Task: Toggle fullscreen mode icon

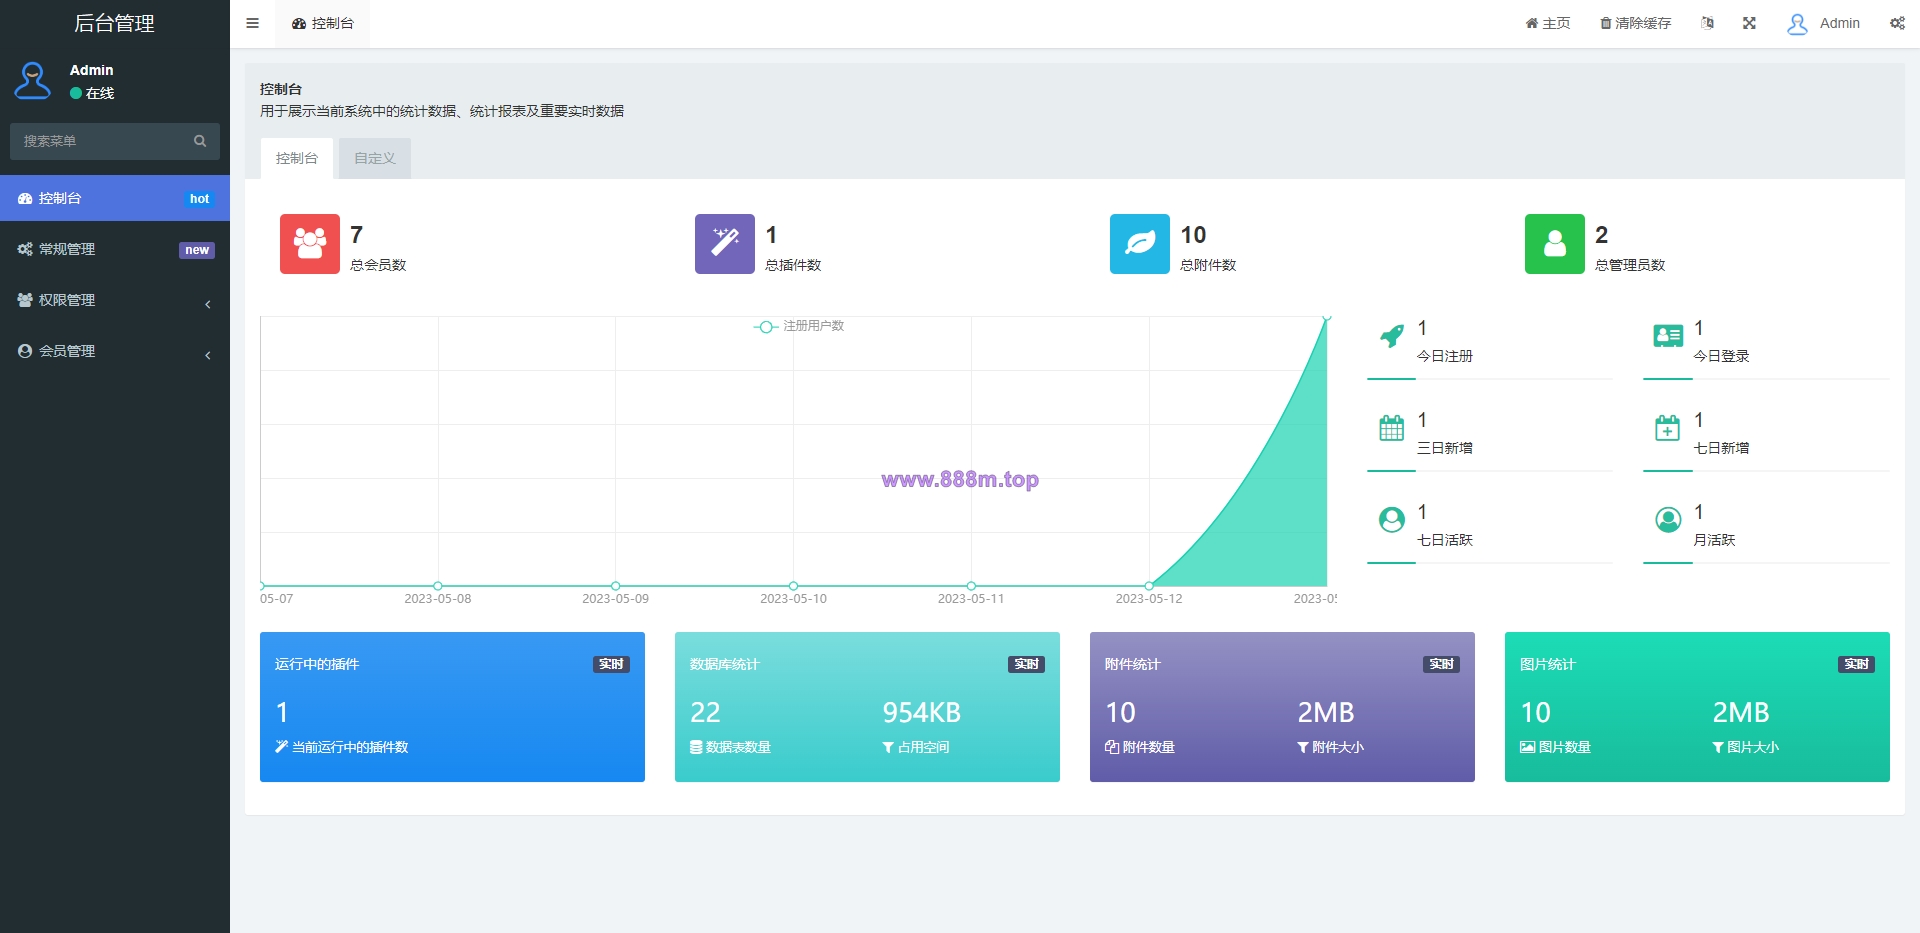Action: pos(1749,23)
